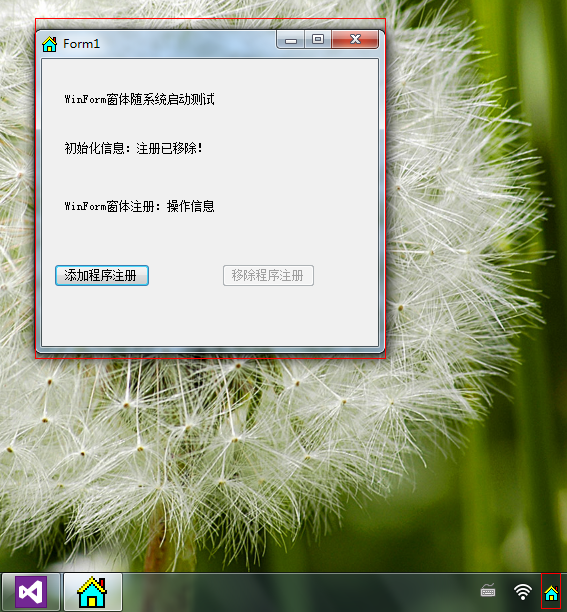This screenshot has width=567, height=612.
Task: Click the WinForm窗体注册：操作信息 label
Action: pos(140,206)
